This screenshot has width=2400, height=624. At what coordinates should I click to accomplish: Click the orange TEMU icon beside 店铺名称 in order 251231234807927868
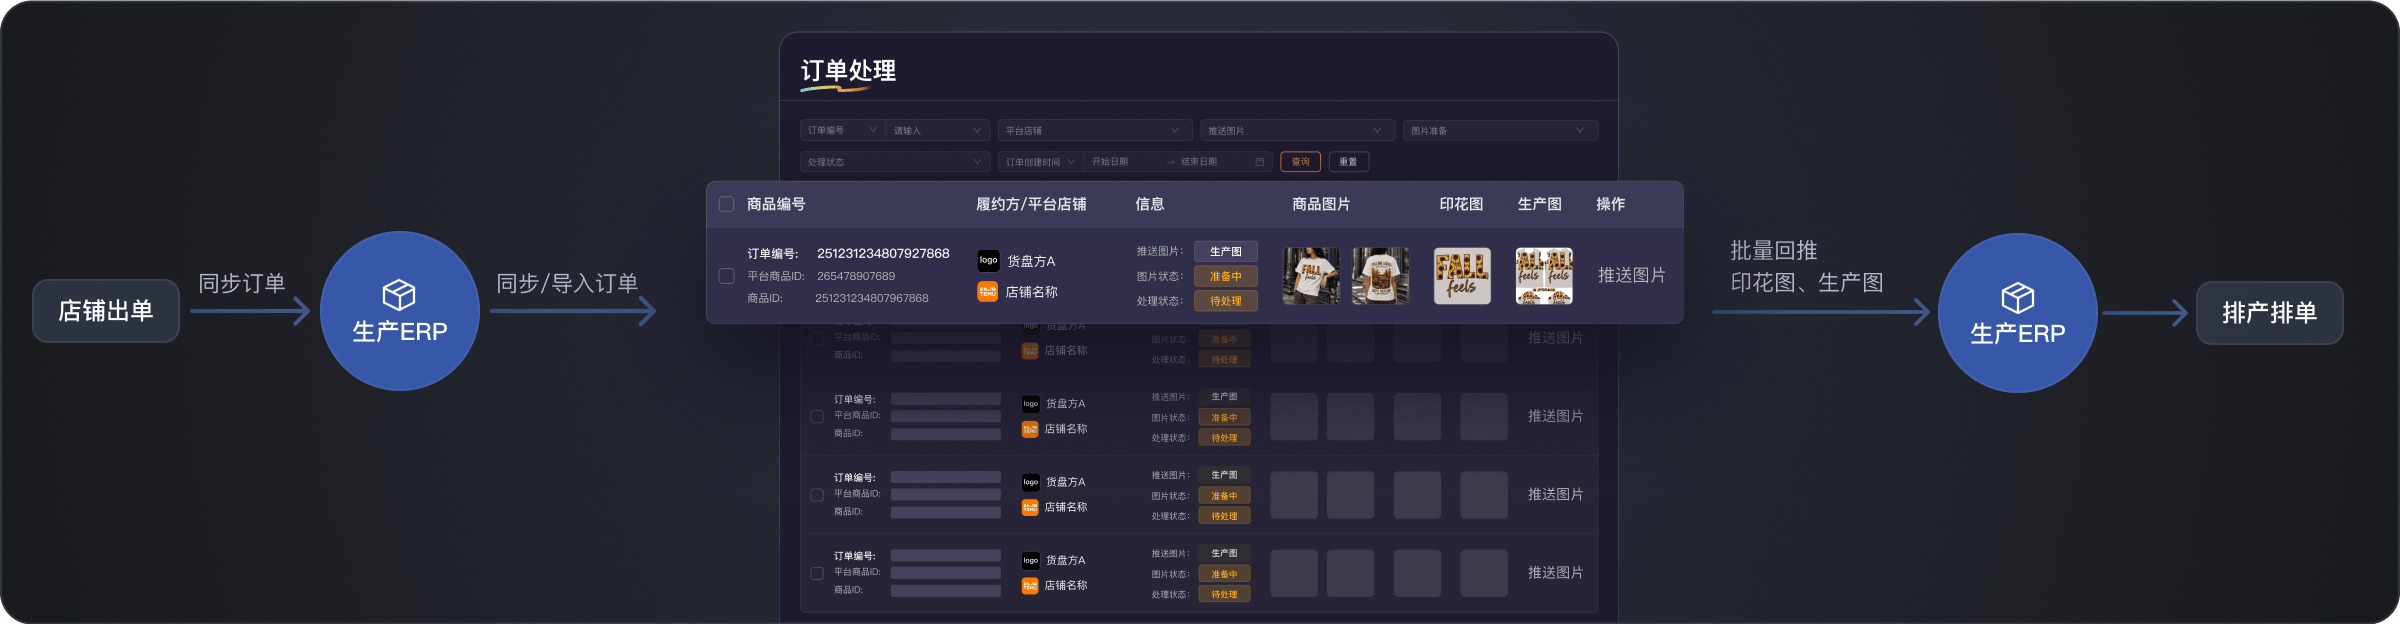pyautogui.click(x=987, y=291)
